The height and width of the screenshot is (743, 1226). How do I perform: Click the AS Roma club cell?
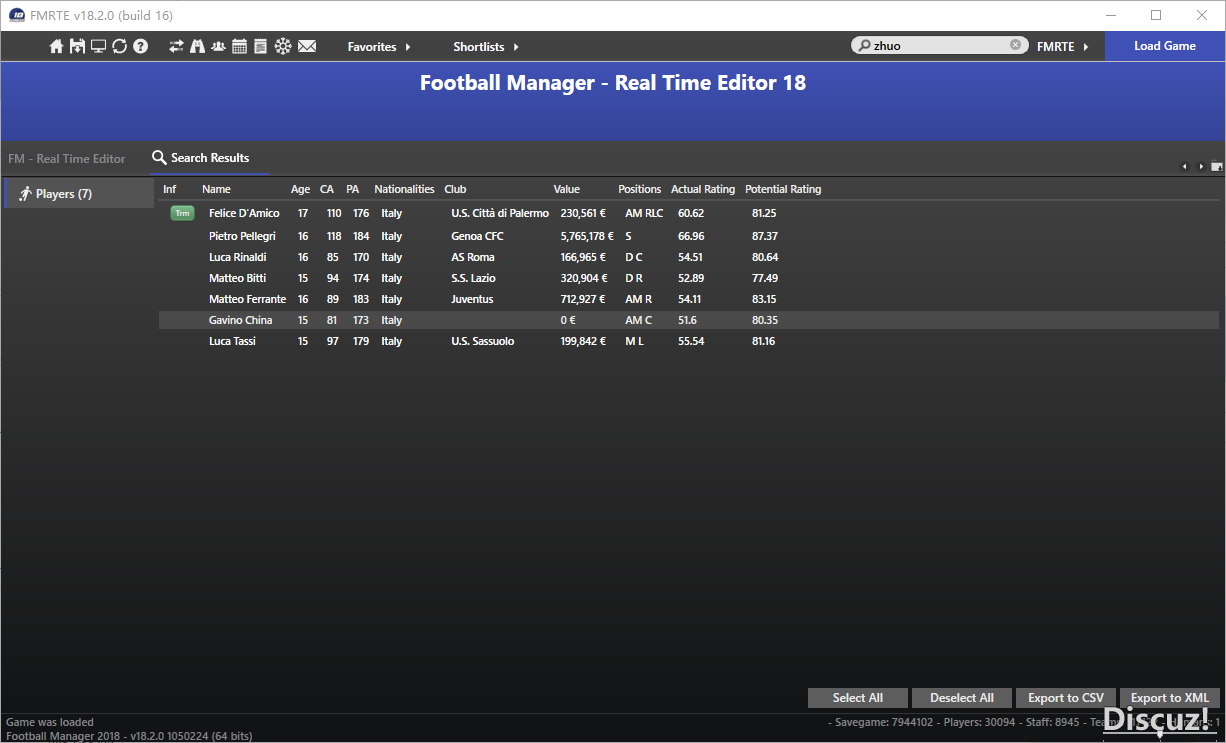(473, 257)
